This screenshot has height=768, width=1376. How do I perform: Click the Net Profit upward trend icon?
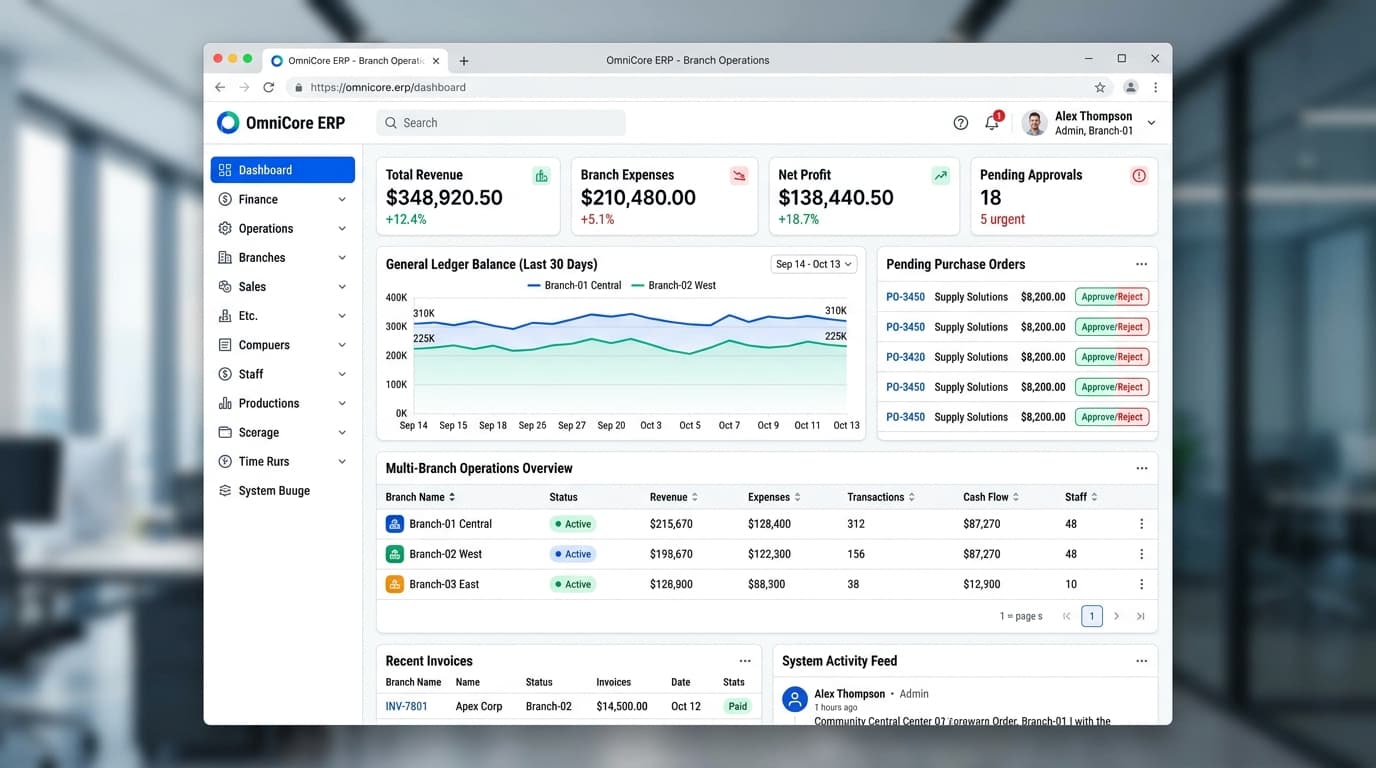pyautogui.click(x=940, y=176)
